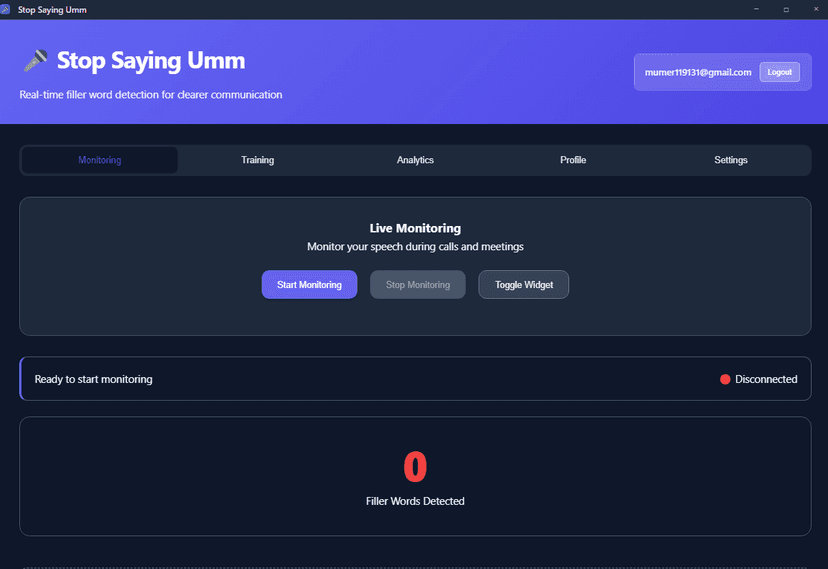Screen dimensions: 828x569
Task: Click the microphone icon in header
Action: point(36,61)
